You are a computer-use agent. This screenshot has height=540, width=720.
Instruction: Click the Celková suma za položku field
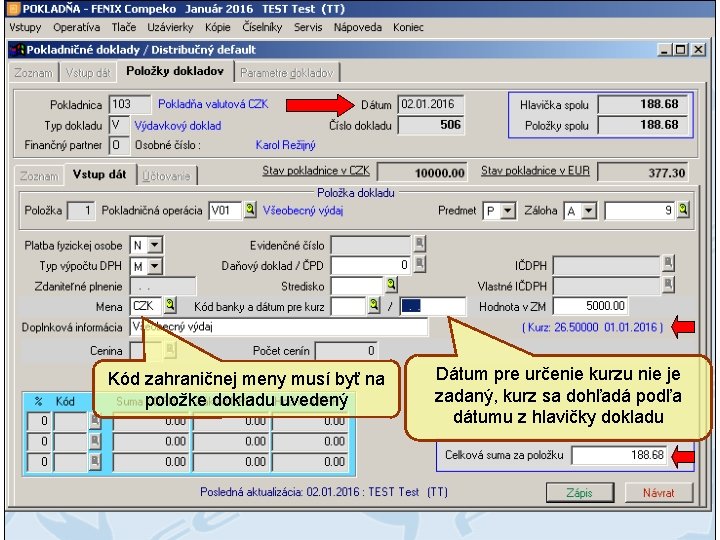tap(619, 455)
